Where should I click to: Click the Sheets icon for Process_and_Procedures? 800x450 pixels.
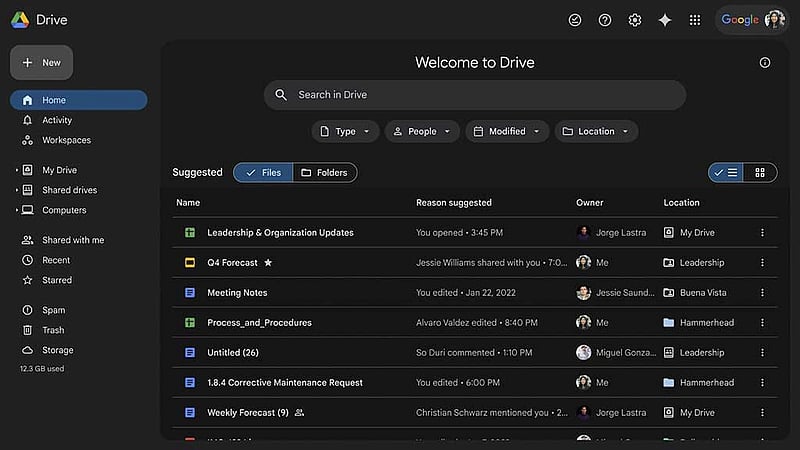190,323
